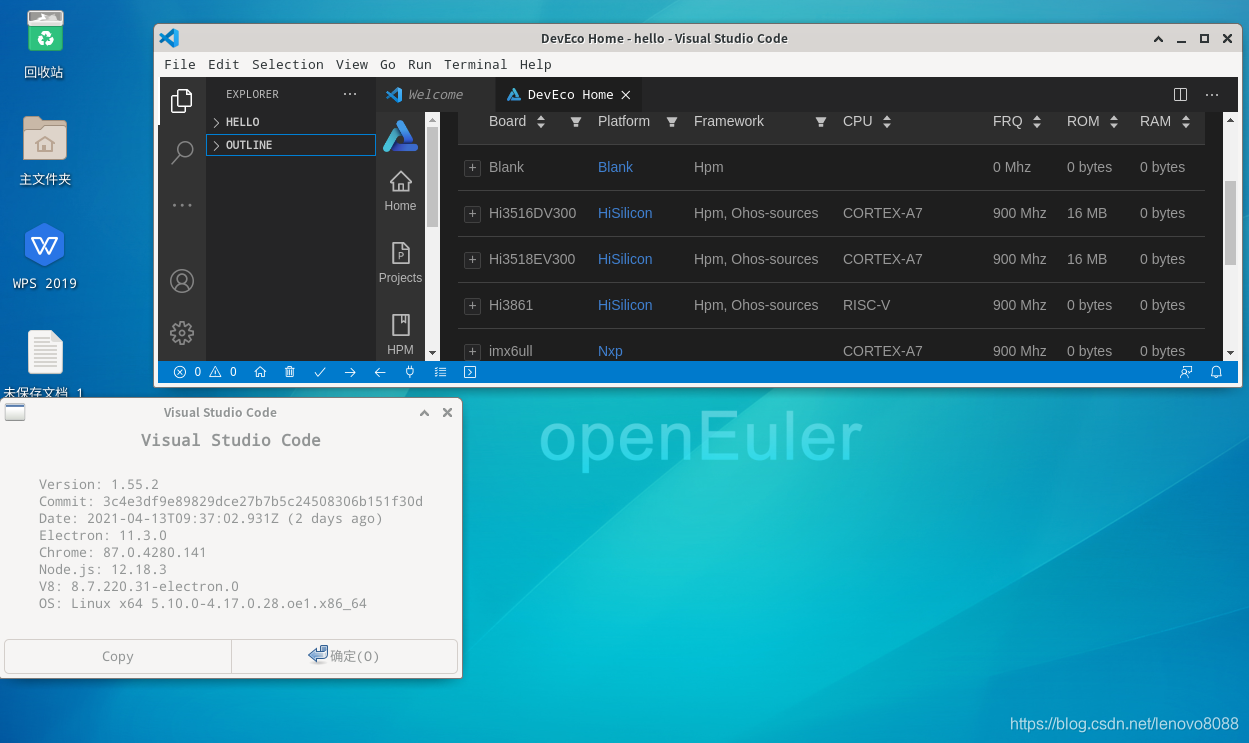Open HiSilicon link in Hi3861 row

coord(625,305)
